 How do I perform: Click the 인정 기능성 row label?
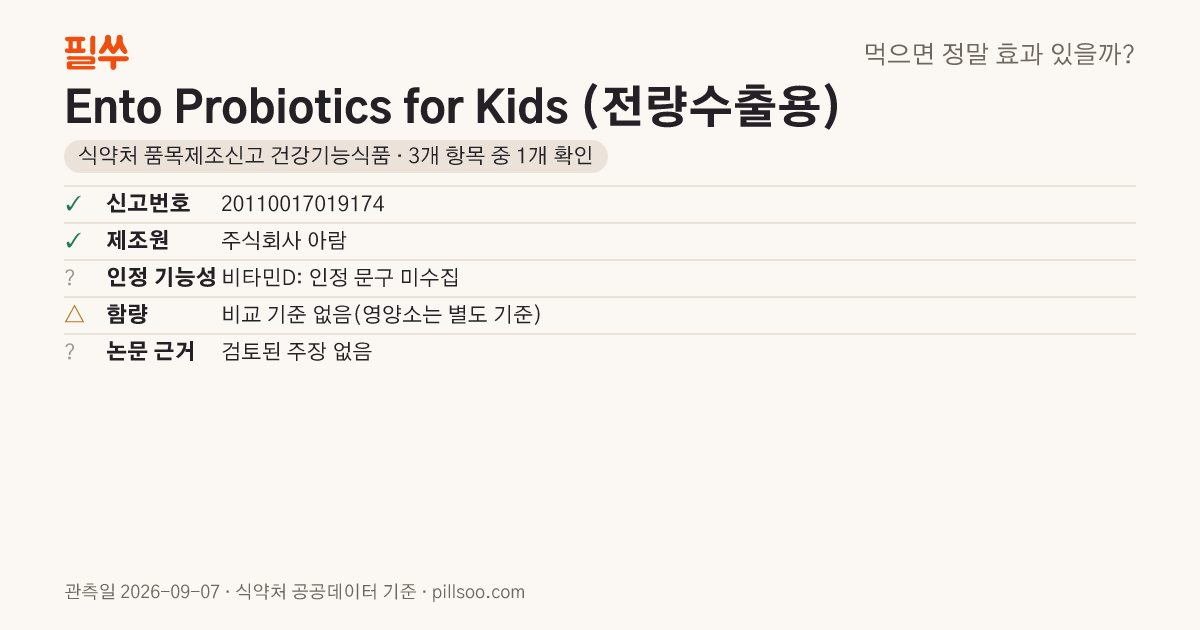pos(161,278)
